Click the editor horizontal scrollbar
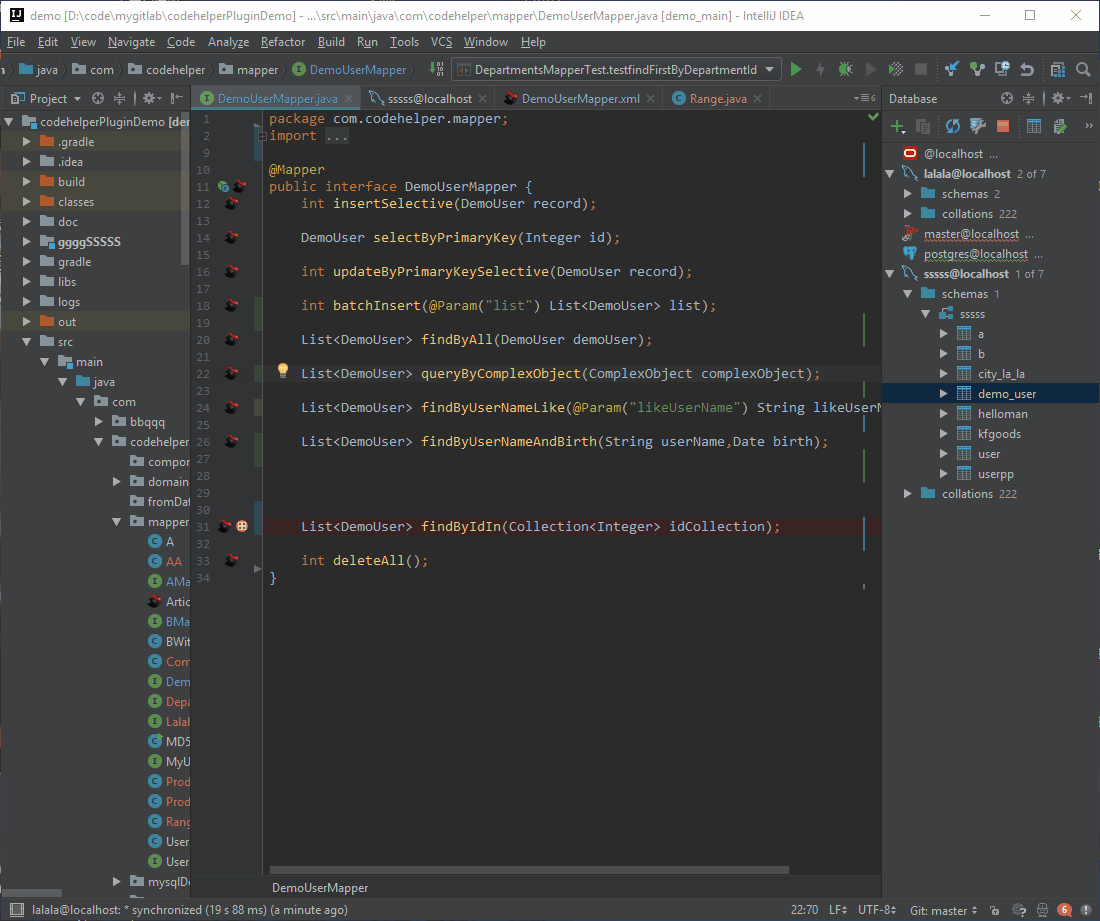 [530, 870]
